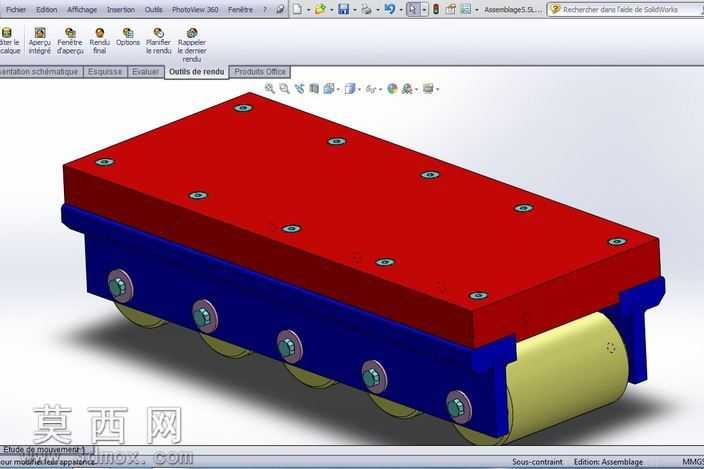704x469 pixels.
Task: Click the Planifier le rendu button
Action: tap(158, 41)
